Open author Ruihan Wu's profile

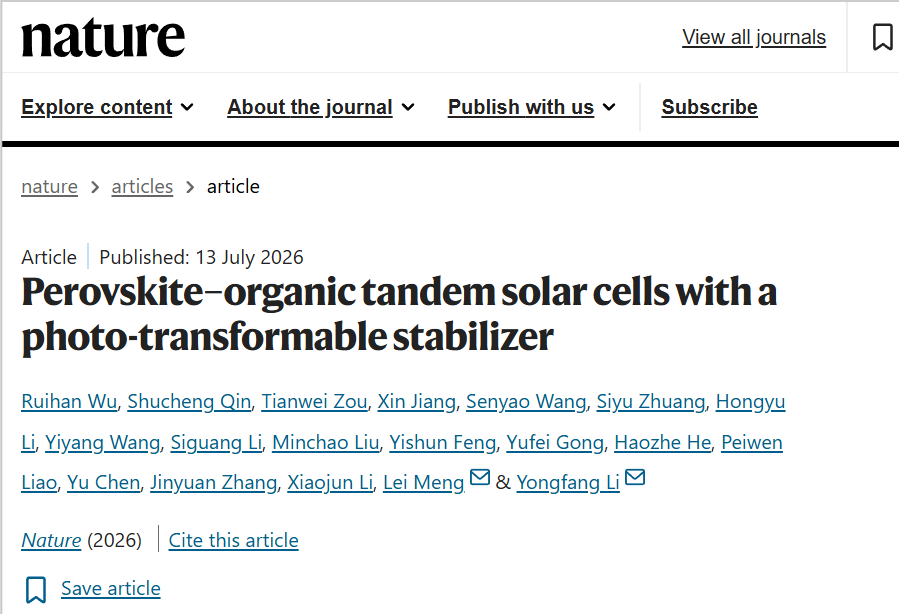tap(69, 402)
